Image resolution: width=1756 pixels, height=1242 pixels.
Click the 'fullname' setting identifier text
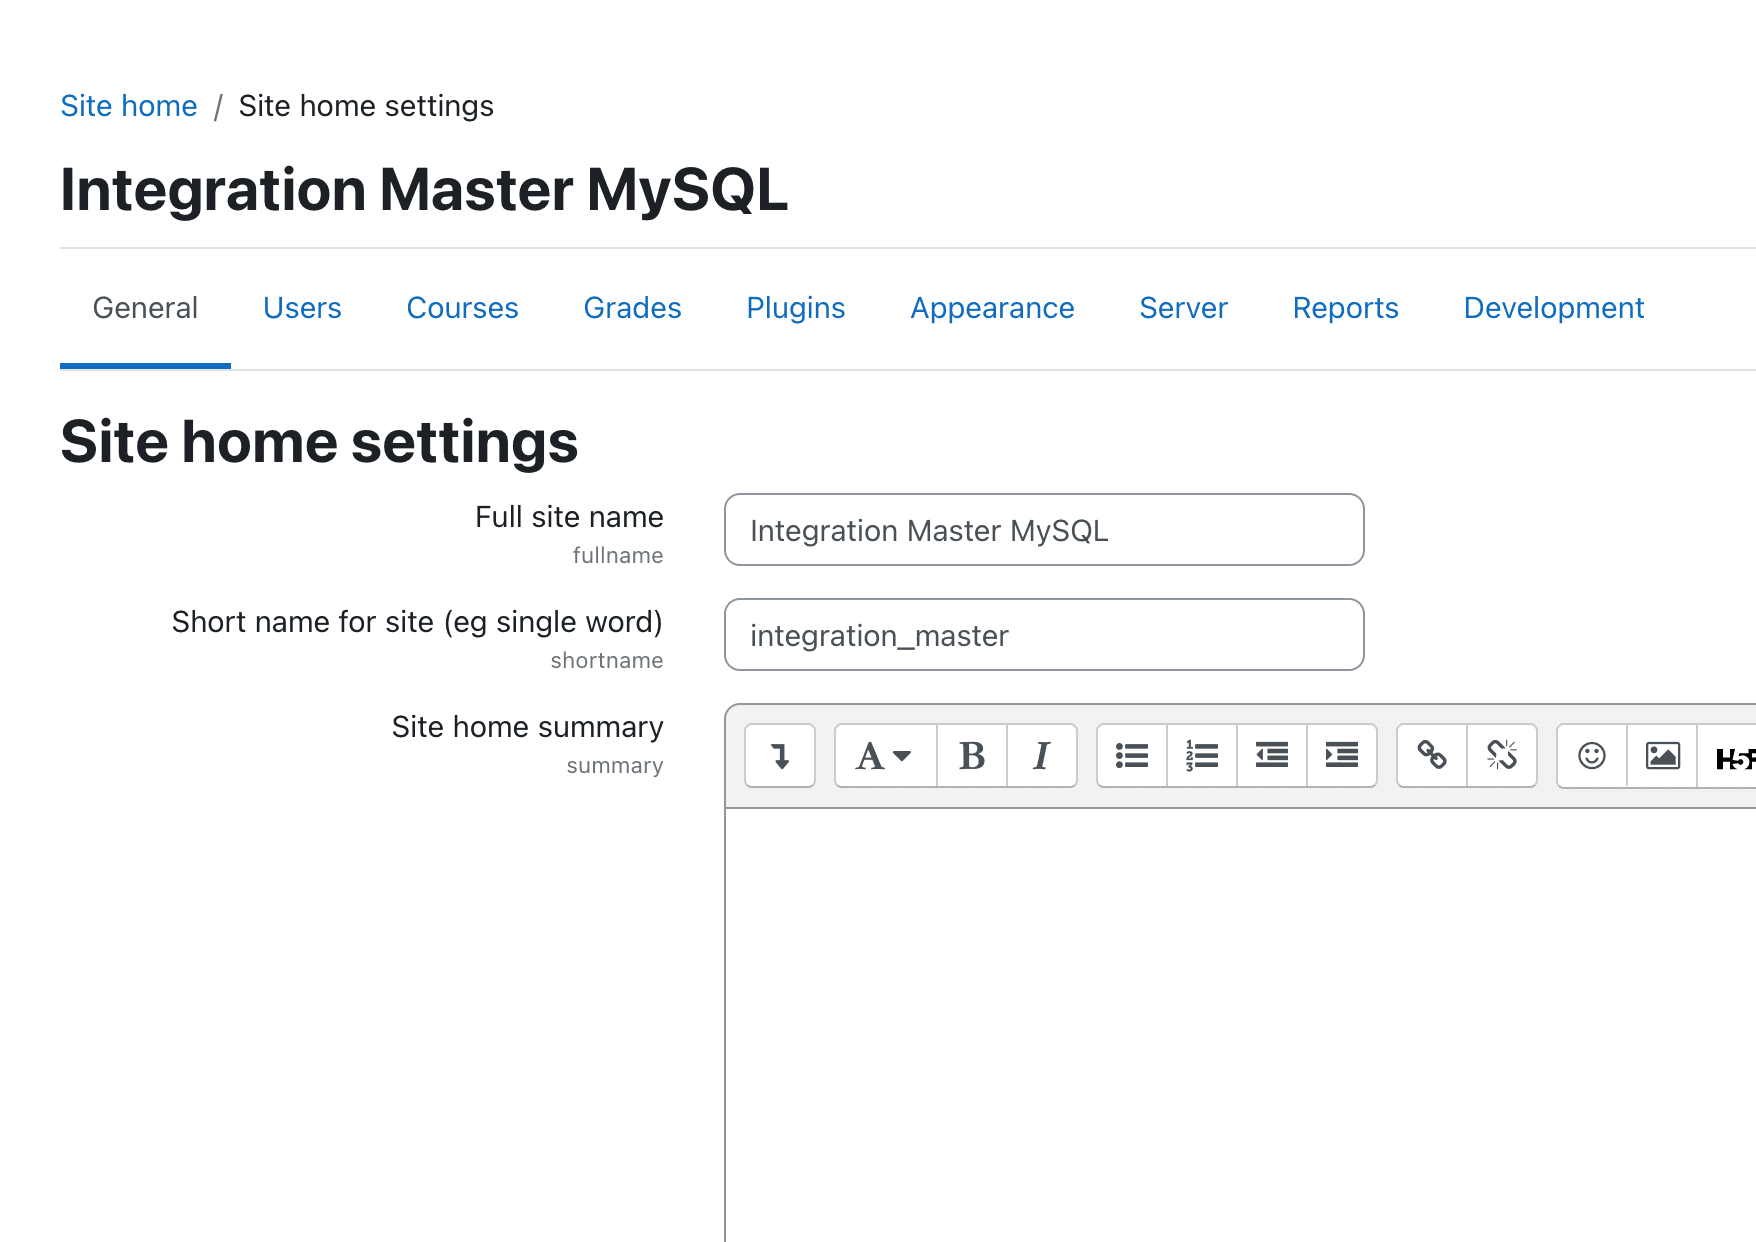pos(617,556)
